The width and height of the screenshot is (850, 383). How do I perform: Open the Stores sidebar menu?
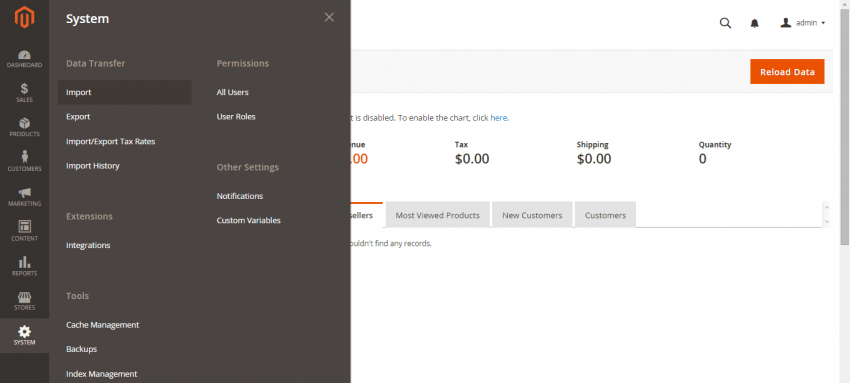point(24,301)
